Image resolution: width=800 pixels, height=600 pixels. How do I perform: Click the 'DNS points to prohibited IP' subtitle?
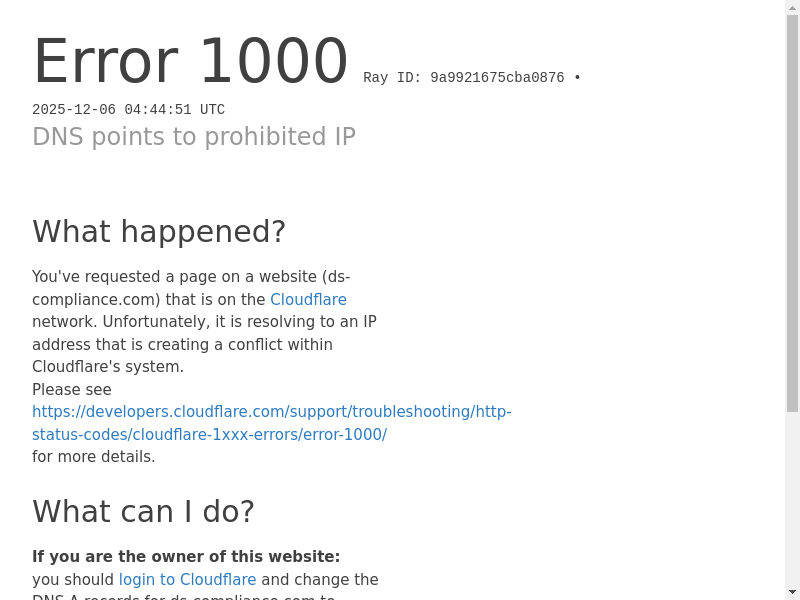click(194, 137)
